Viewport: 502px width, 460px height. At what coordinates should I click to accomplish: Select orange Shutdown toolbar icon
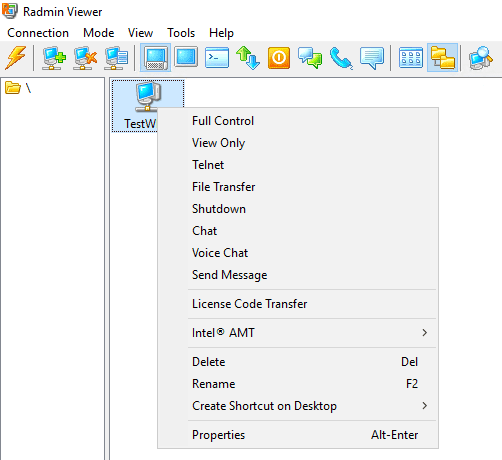[279, 57]
